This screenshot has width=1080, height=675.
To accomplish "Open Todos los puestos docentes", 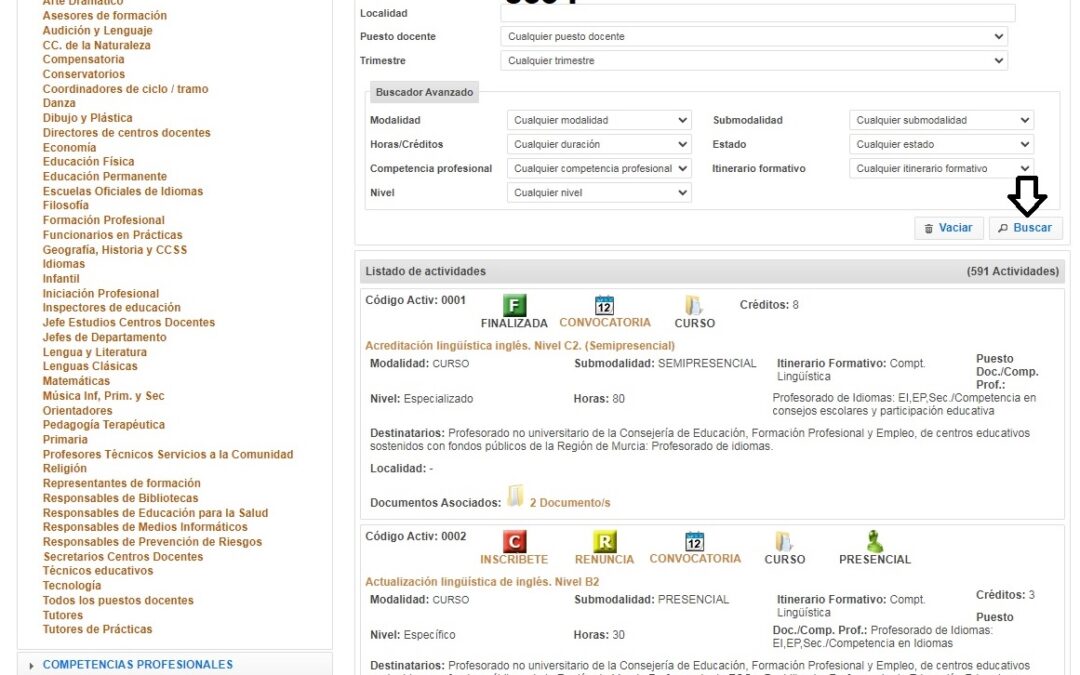I will pos(118,601).
